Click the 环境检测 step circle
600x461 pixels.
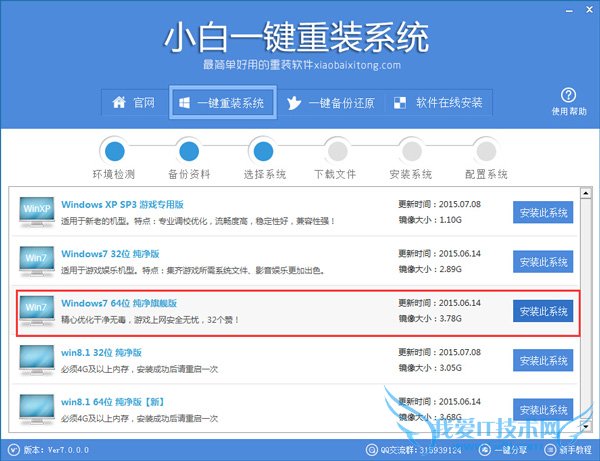(114, 151)
